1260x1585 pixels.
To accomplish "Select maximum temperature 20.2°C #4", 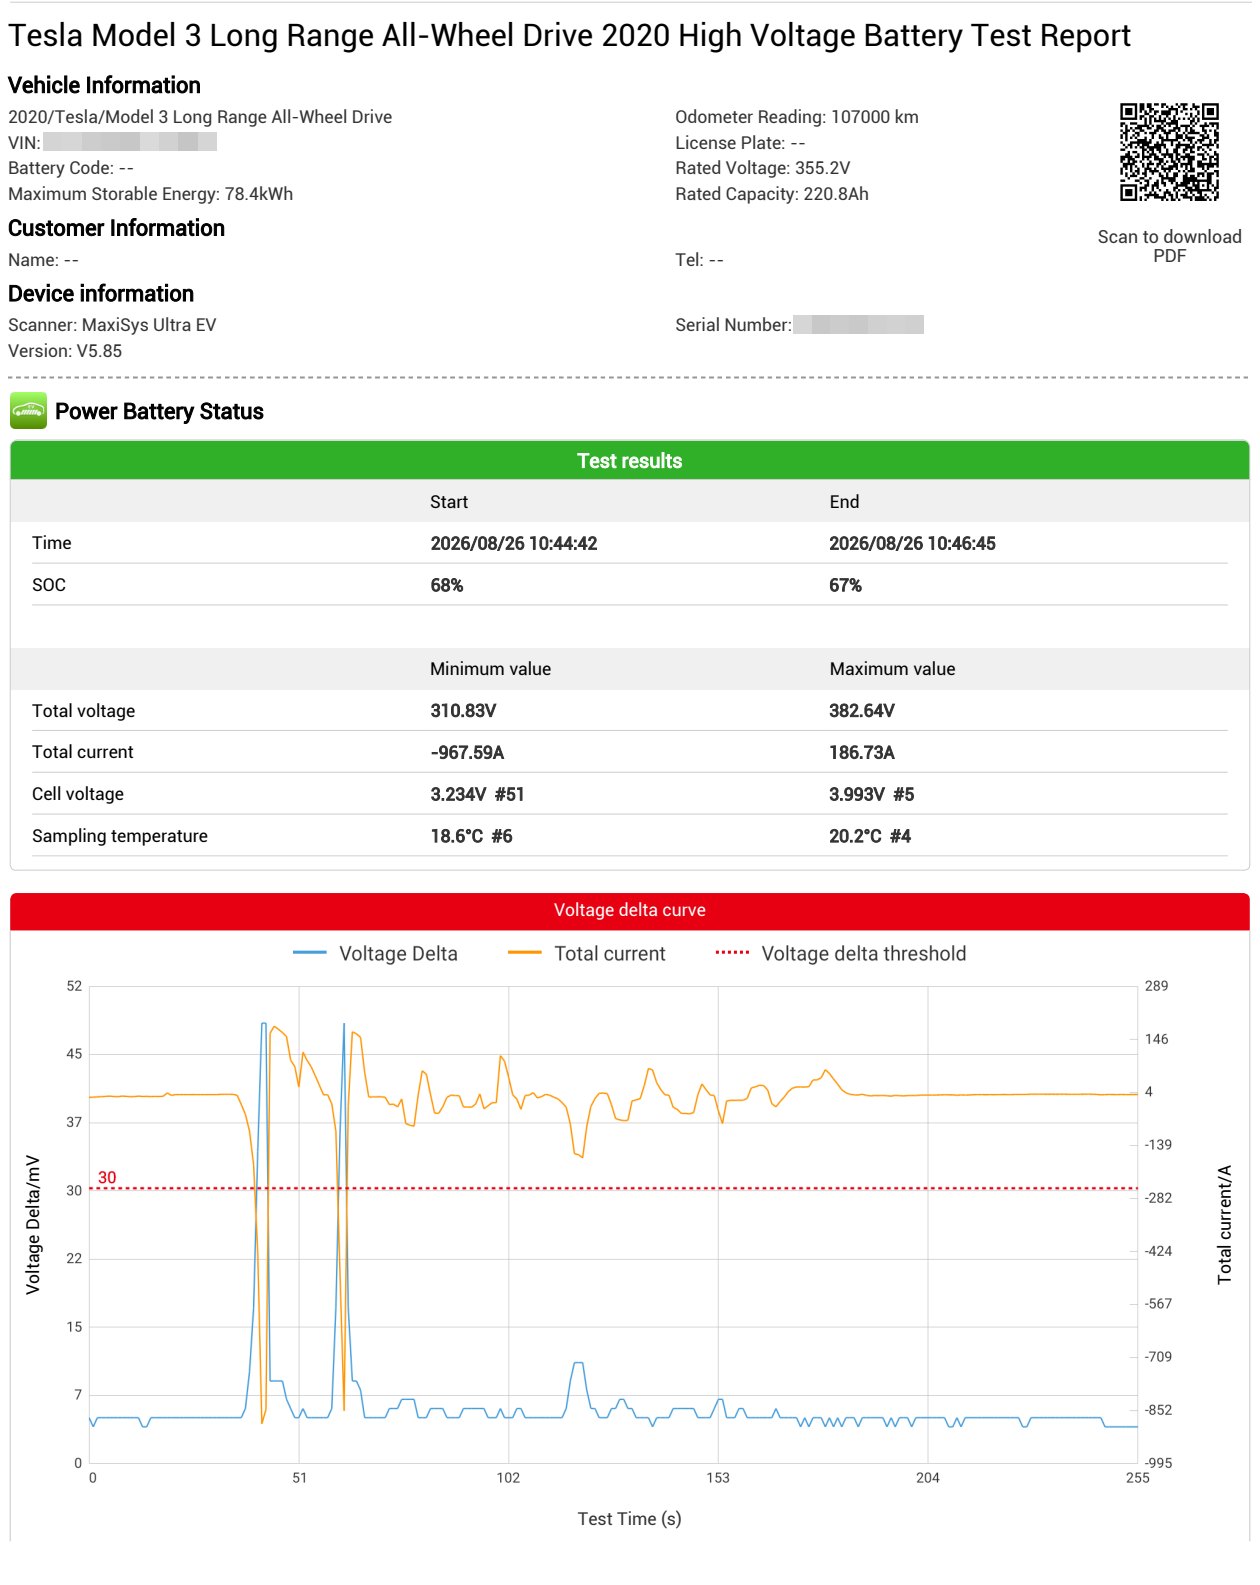I will tap(870, 837).
